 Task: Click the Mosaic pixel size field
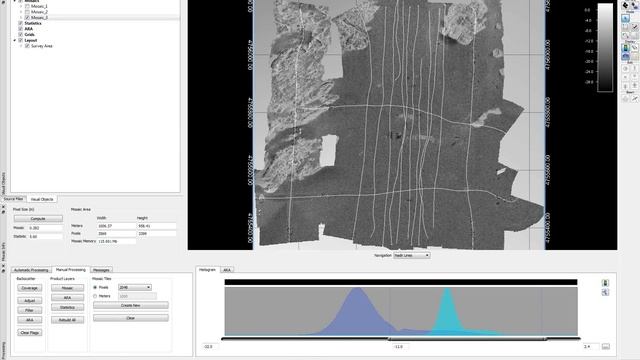[x=45, y=228]
